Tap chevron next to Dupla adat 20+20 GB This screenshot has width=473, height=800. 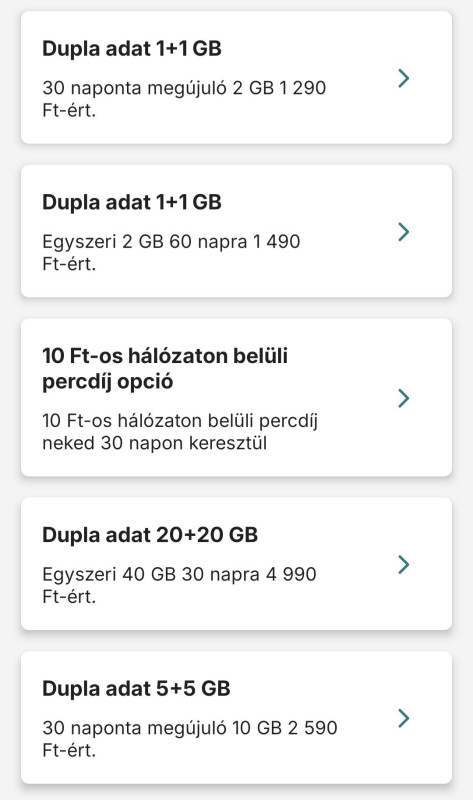[x=404, y=564]
